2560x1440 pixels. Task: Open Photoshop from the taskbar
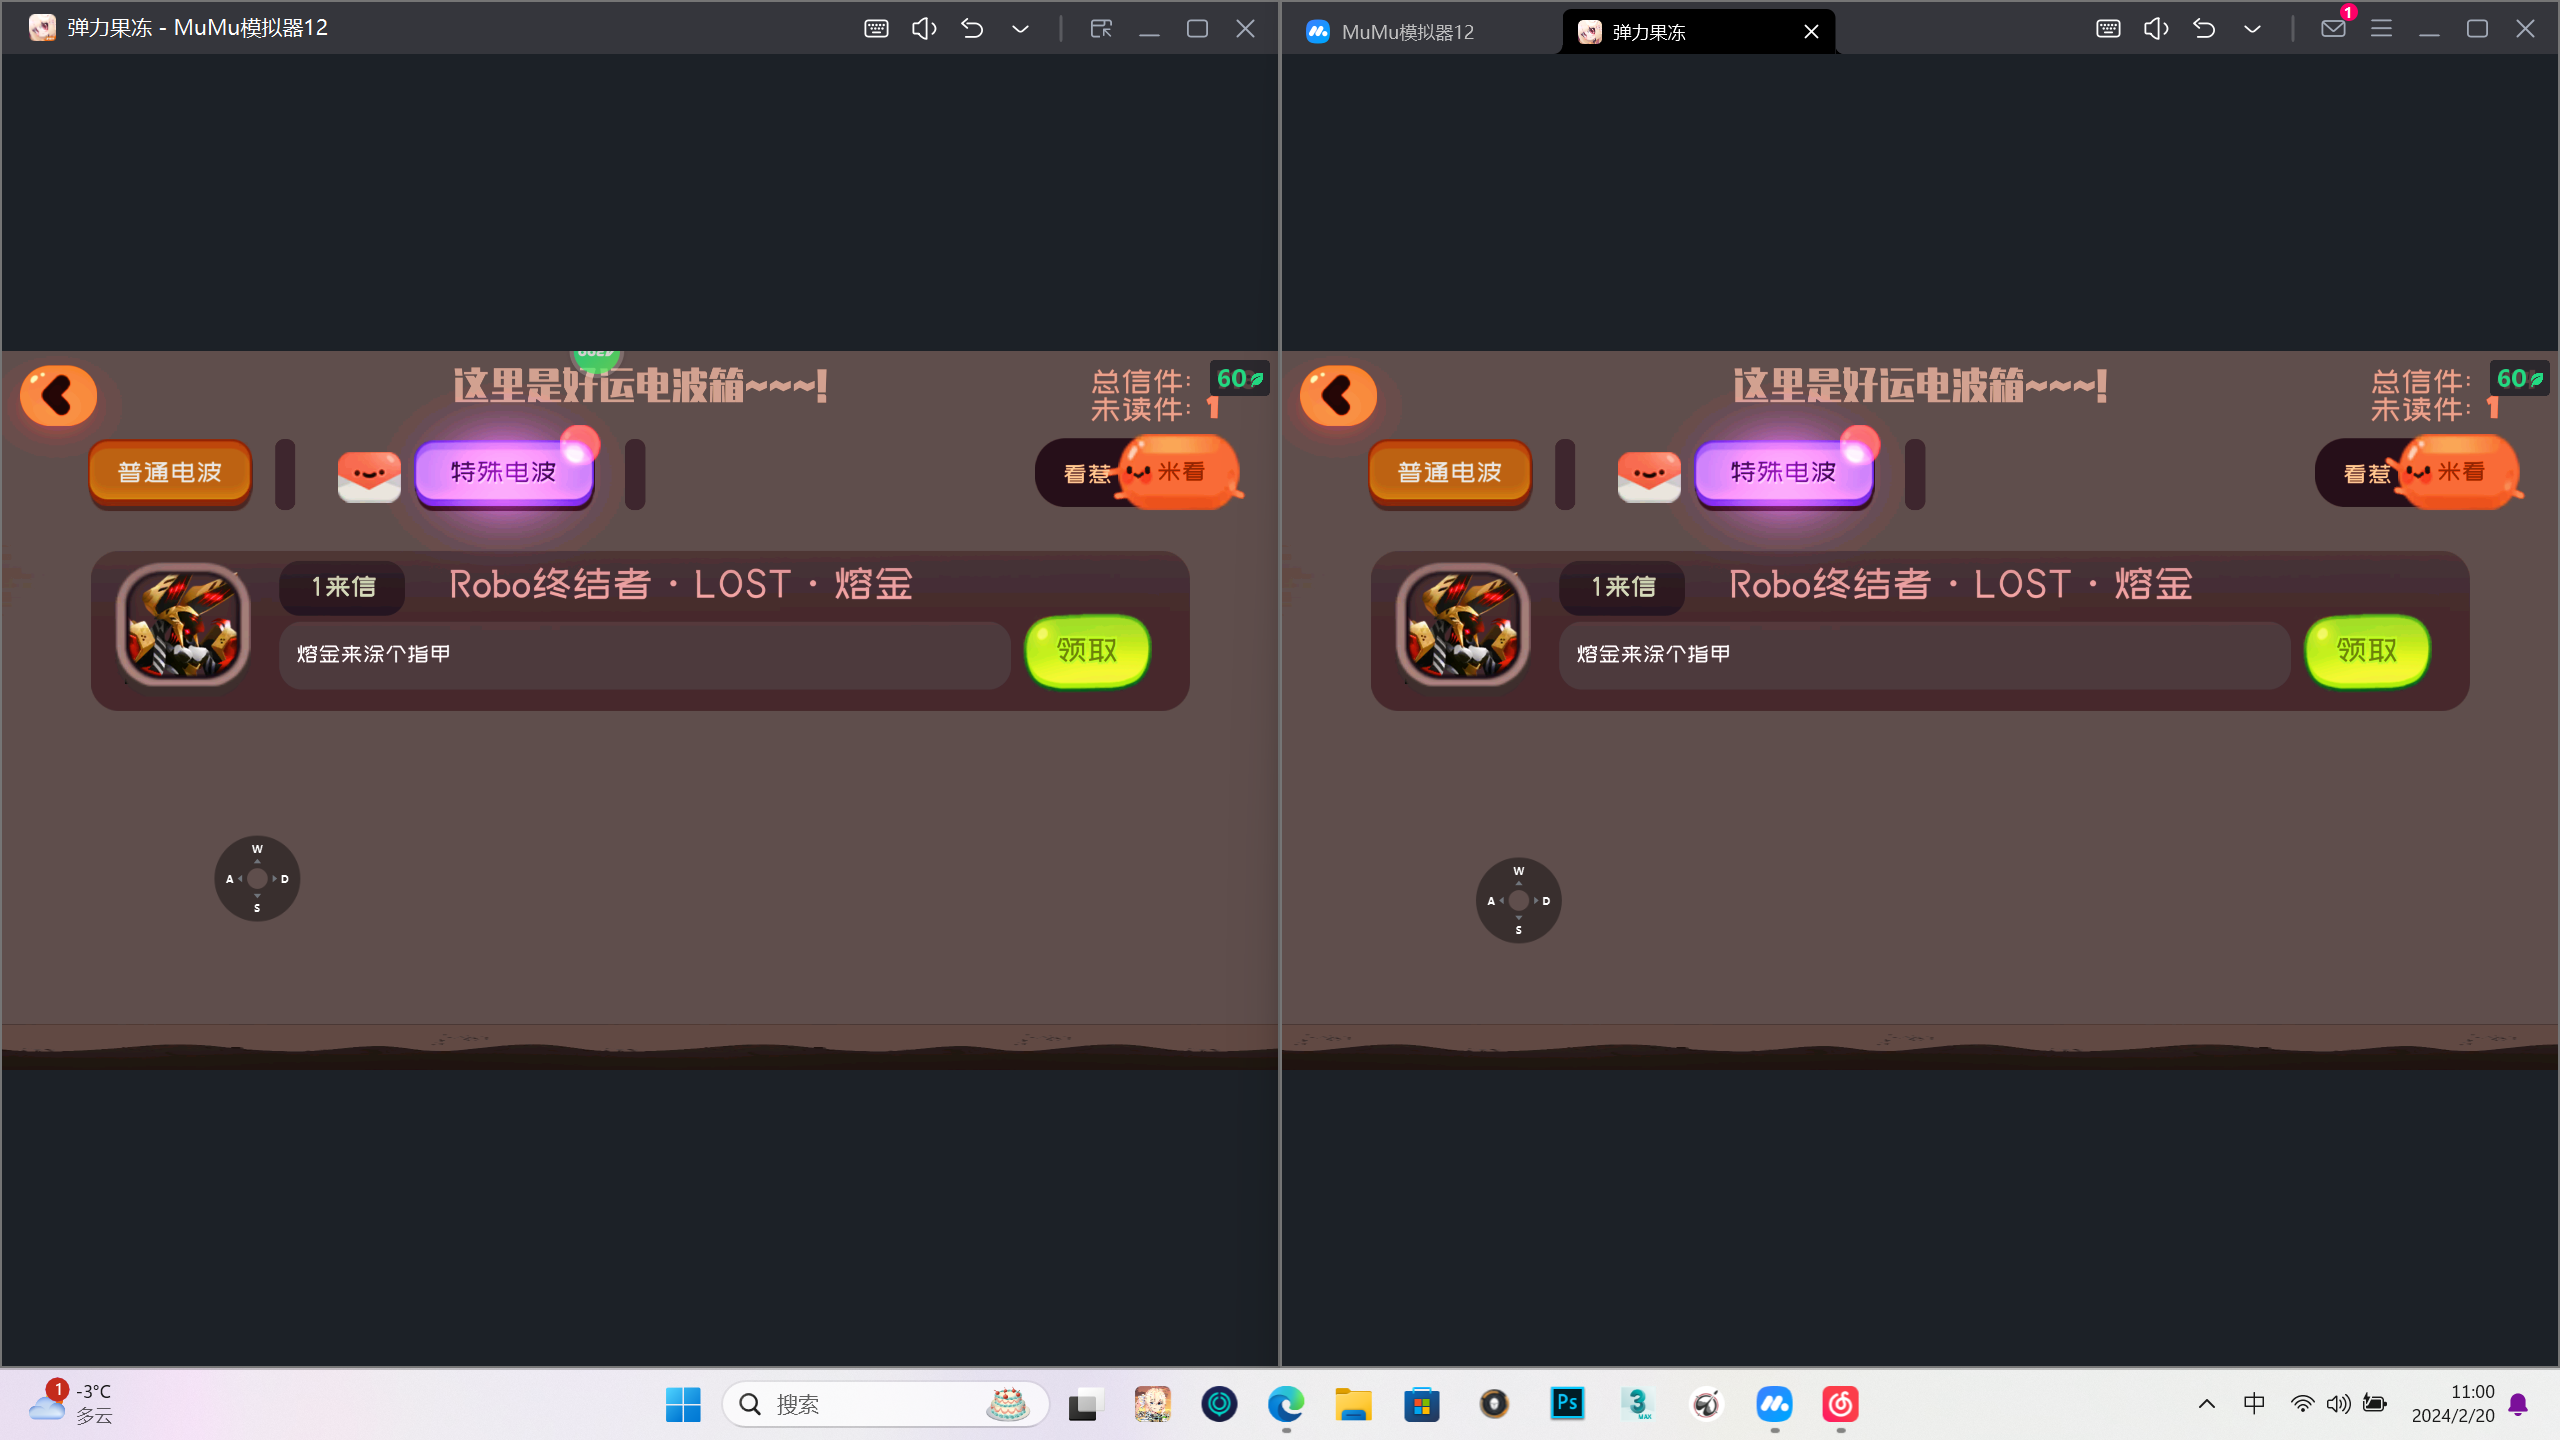[x=1567, y=1404]
